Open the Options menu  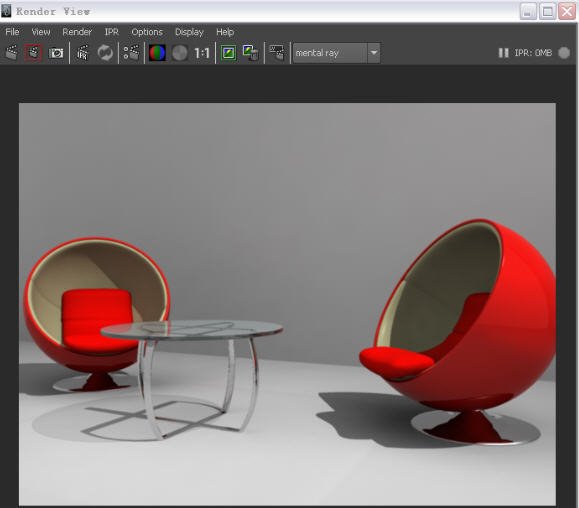[x=147, y=32]
